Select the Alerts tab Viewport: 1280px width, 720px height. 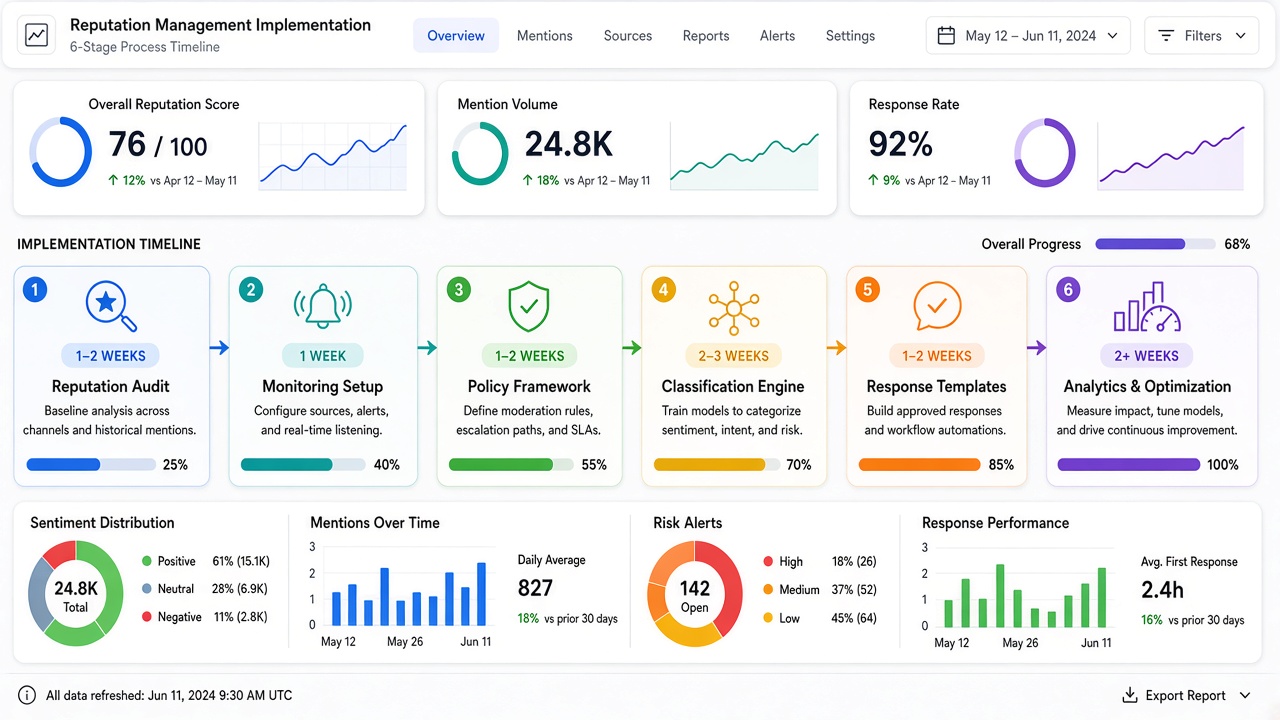click(777, 36)
